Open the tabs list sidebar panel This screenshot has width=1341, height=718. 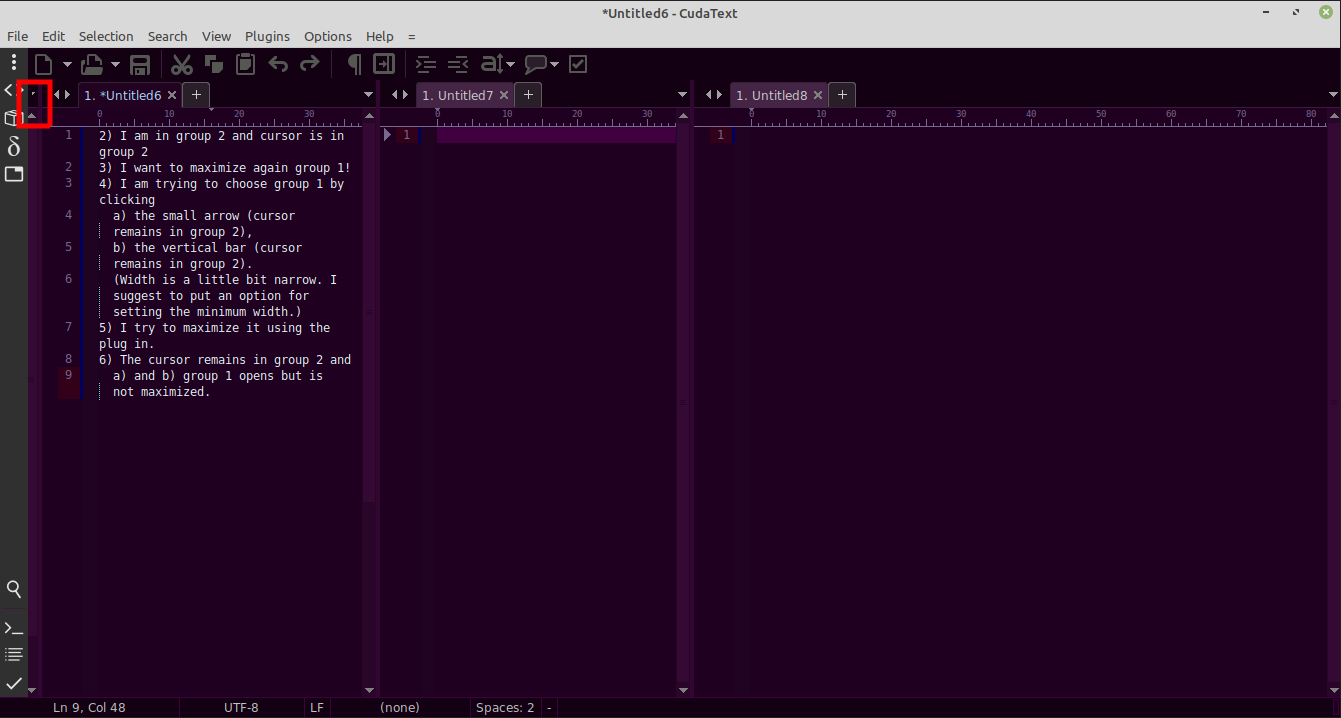click(x=14, y=174)
